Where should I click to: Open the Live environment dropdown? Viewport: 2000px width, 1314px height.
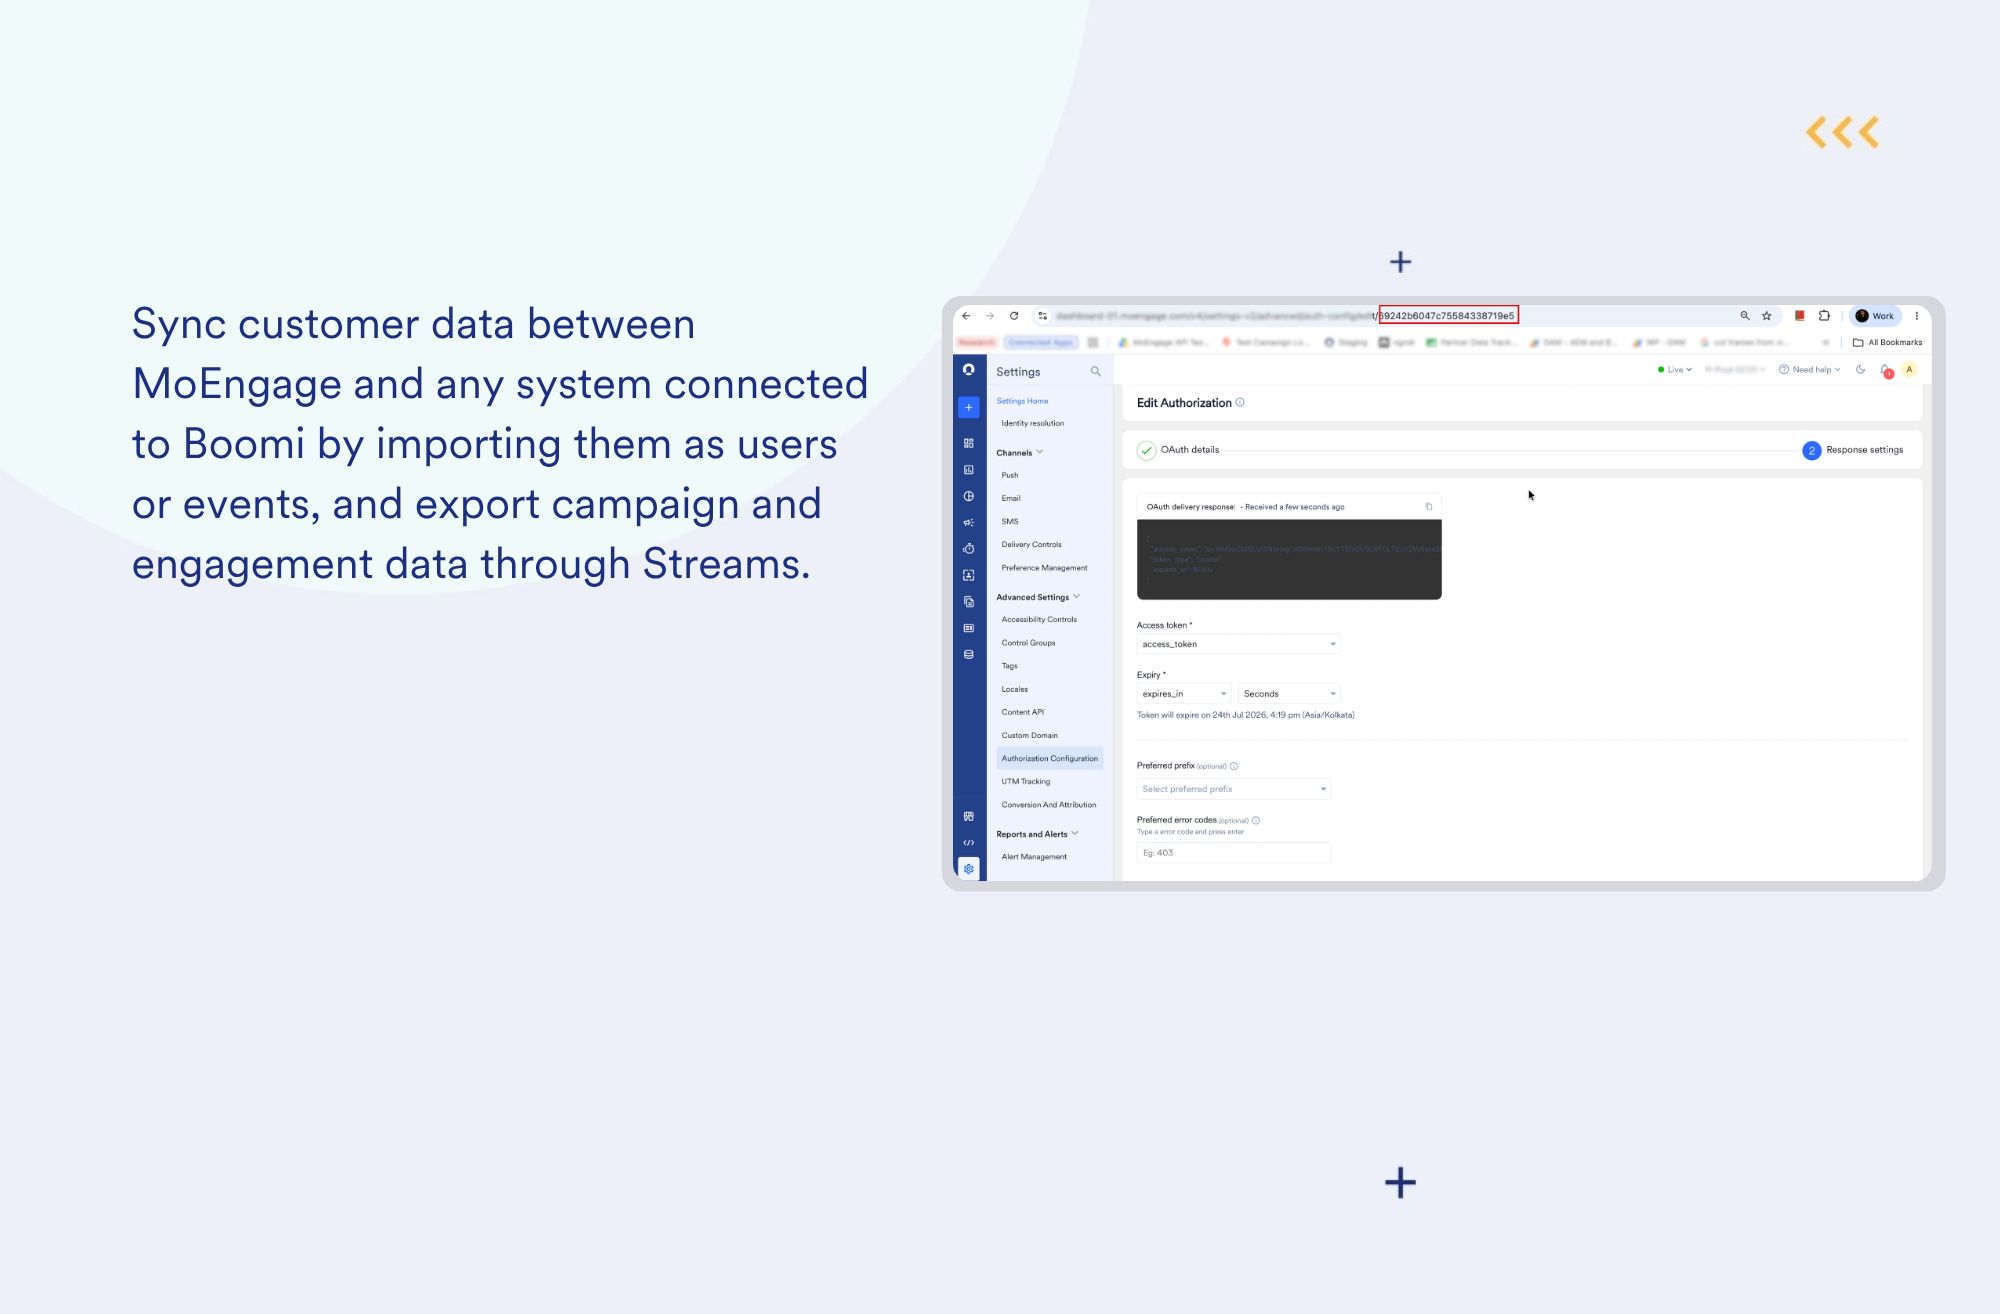click(x=1675, y=370)
